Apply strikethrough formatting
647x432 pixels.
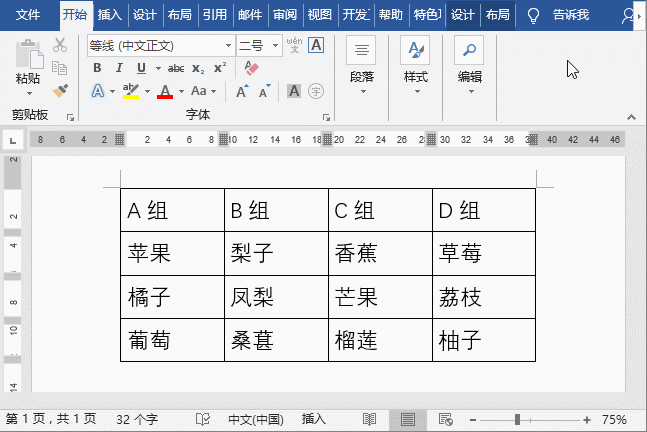pos(176,68)
